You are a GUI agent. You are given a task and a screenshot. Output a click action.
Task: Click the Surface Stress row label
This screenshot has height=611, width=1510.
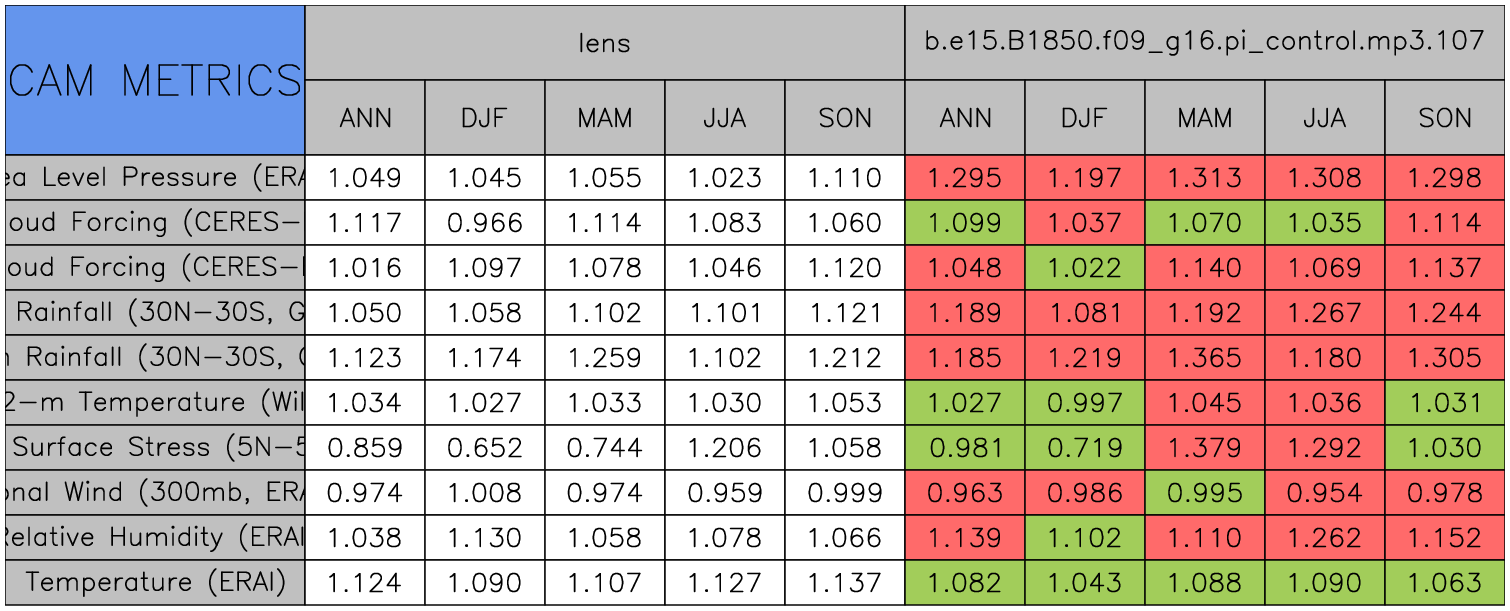point(155,447)
